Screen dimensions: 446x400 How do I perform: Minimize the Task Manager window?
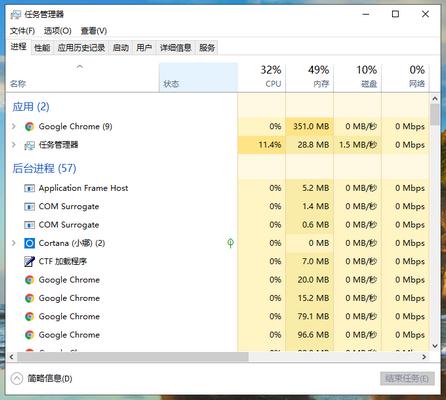click(366, 14)
